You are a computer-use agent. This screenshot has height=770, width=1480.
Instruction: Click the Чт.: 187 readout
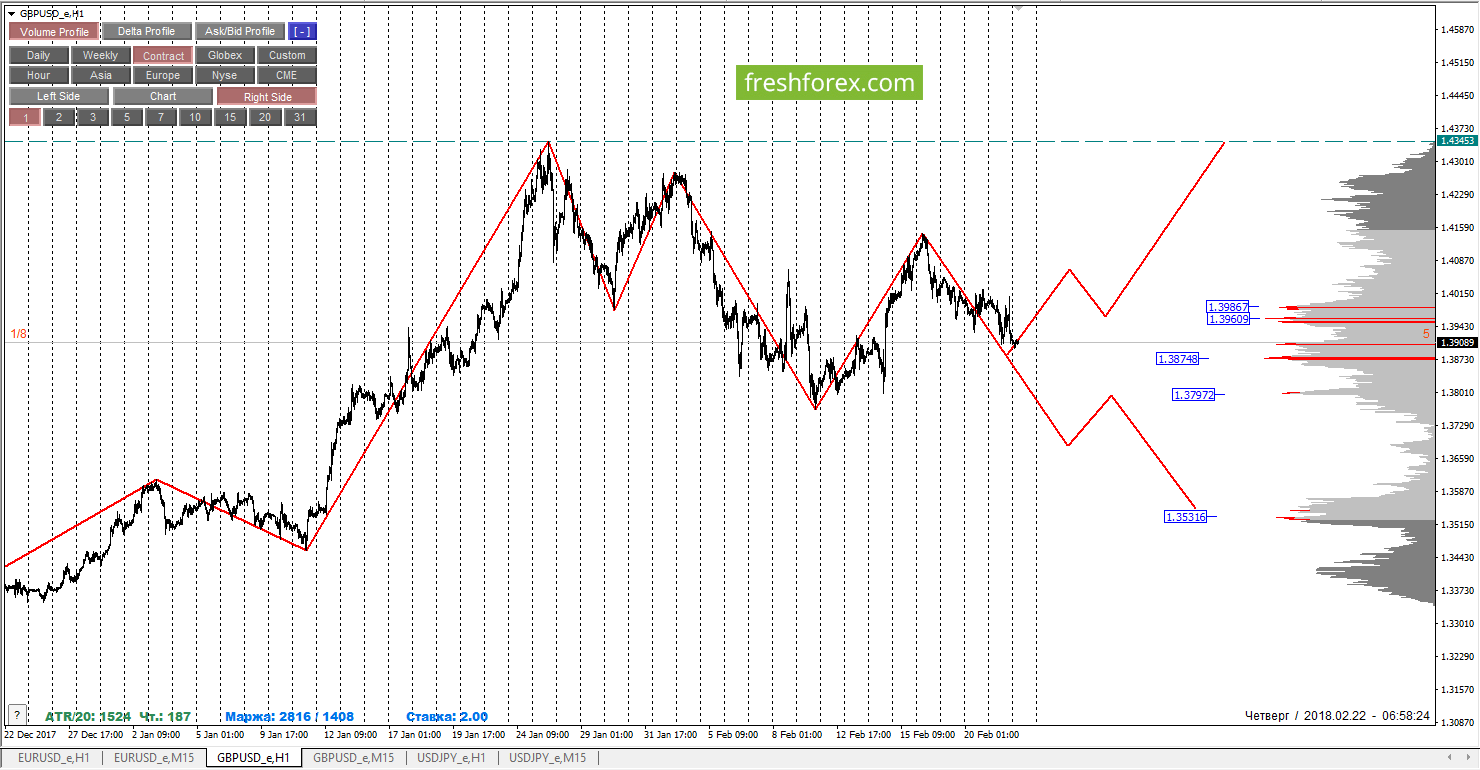pyautogui.click(x=165, y=717)
